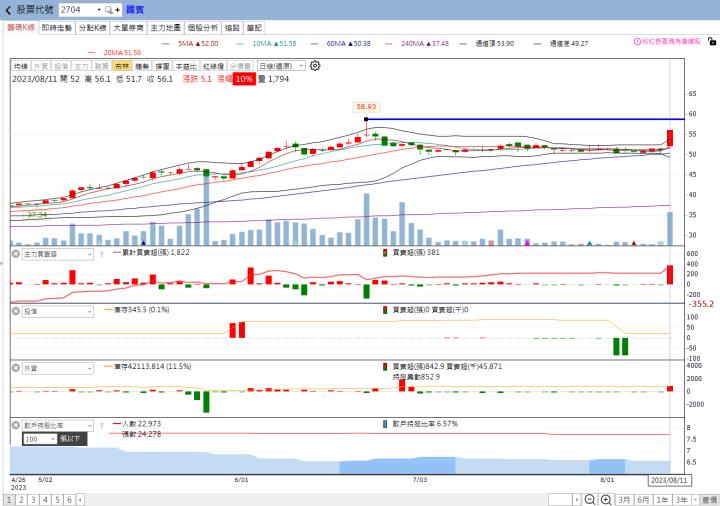Image resolution: width=720 pixels, height=506 pixels.
Task: Click the stock code input field 2704
Action: pos(81,10)
